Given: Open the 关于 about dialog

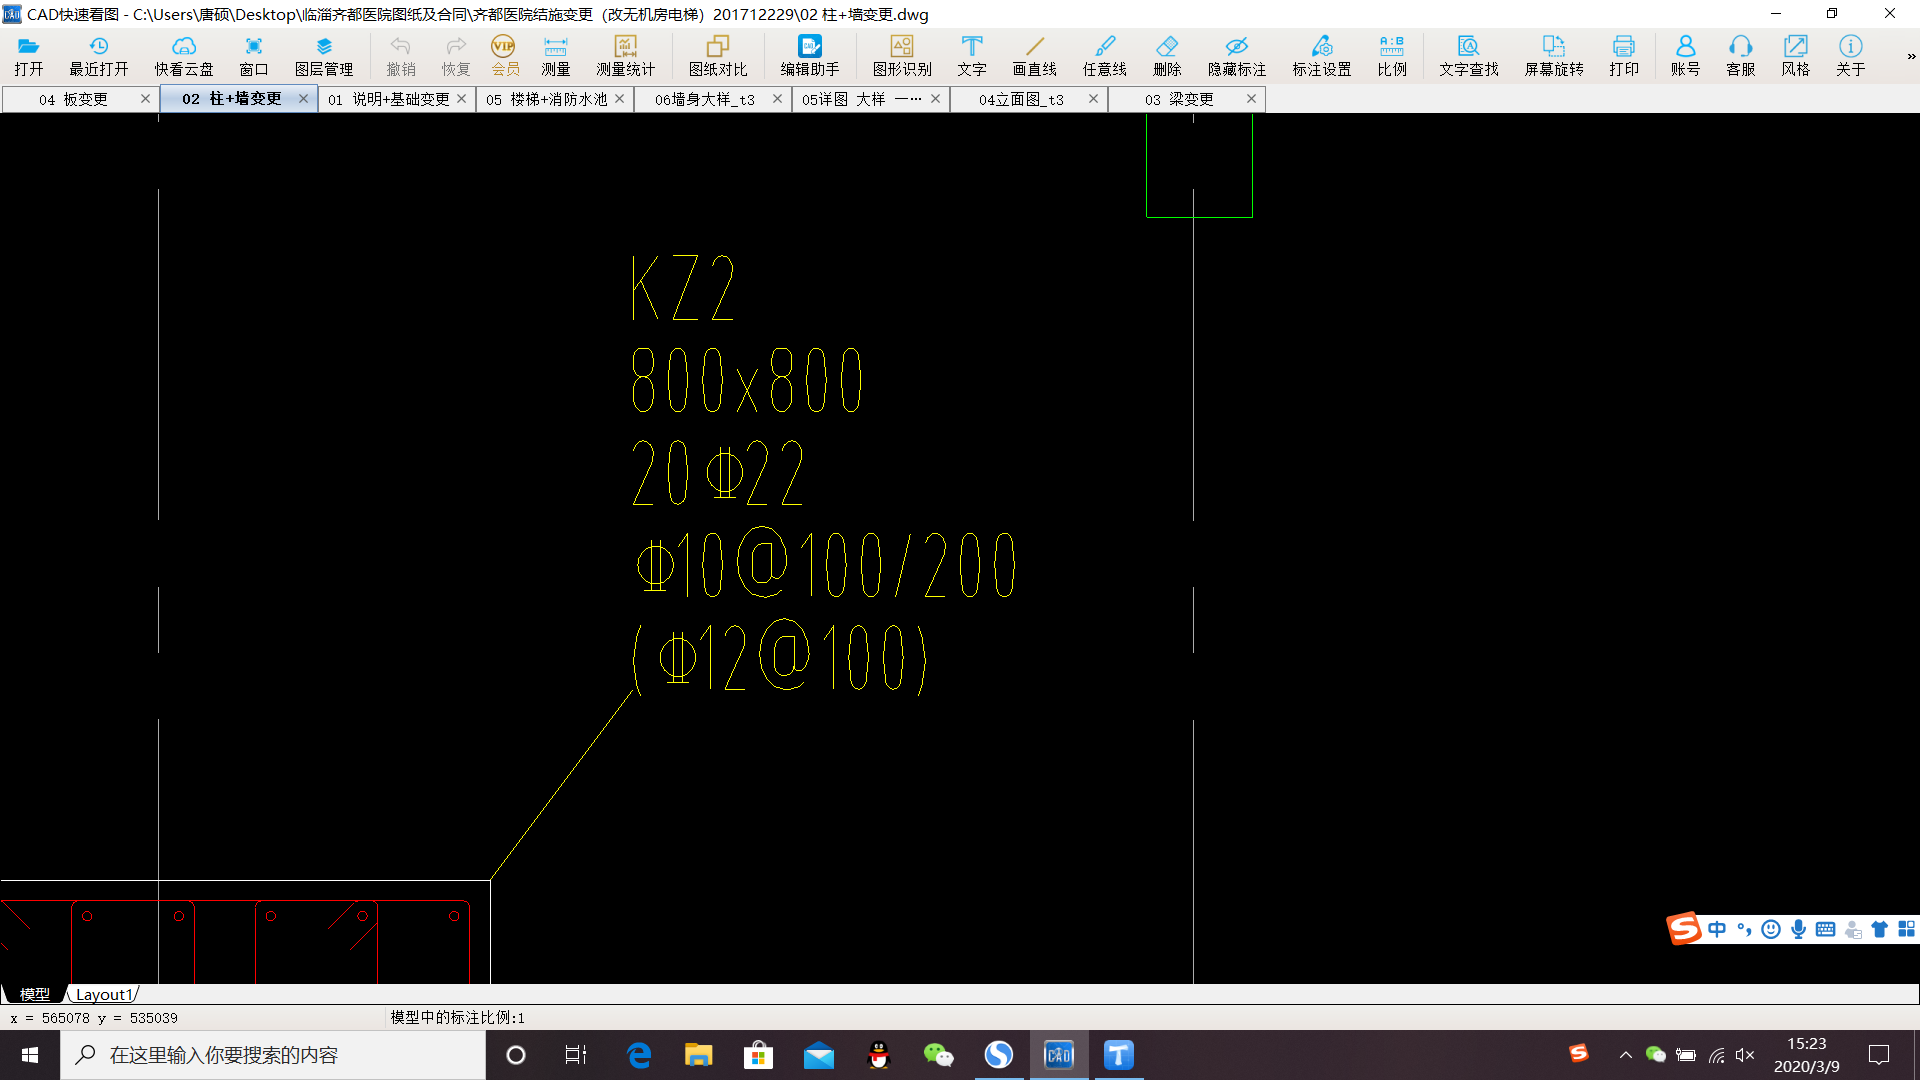Looking at the screenshot, I should click(1851, 56).
